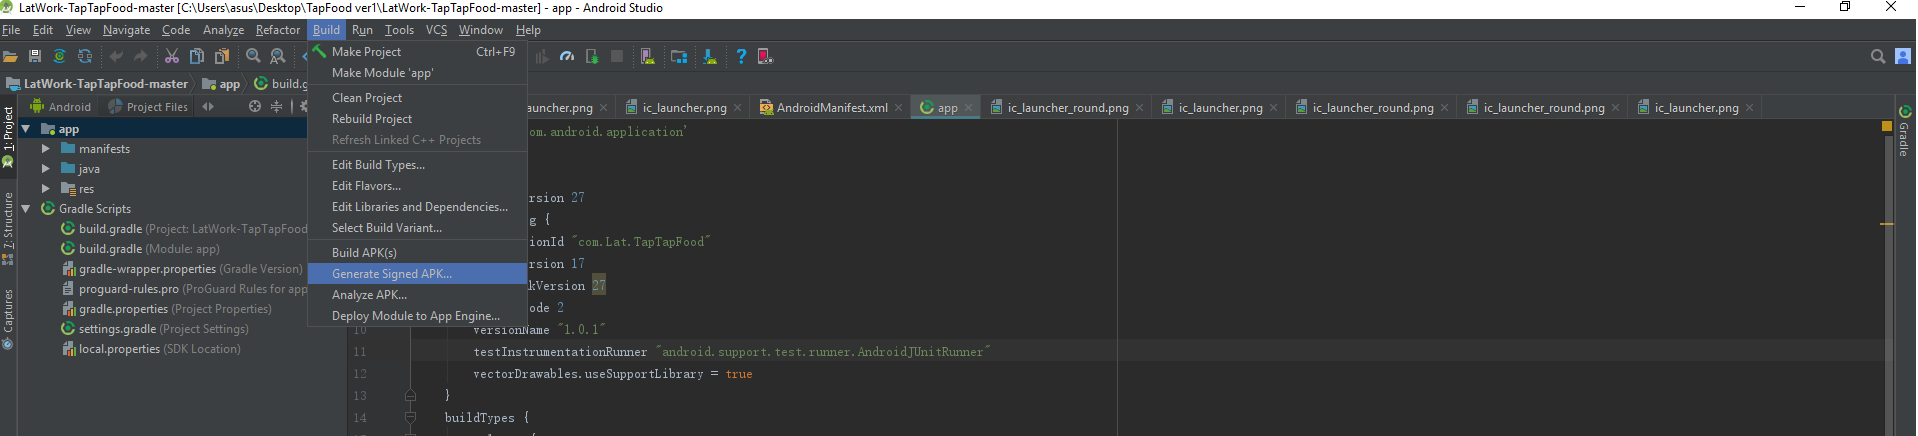Open the VCS menu
The image size is (1918, 436).
click(x=437, y=30)
